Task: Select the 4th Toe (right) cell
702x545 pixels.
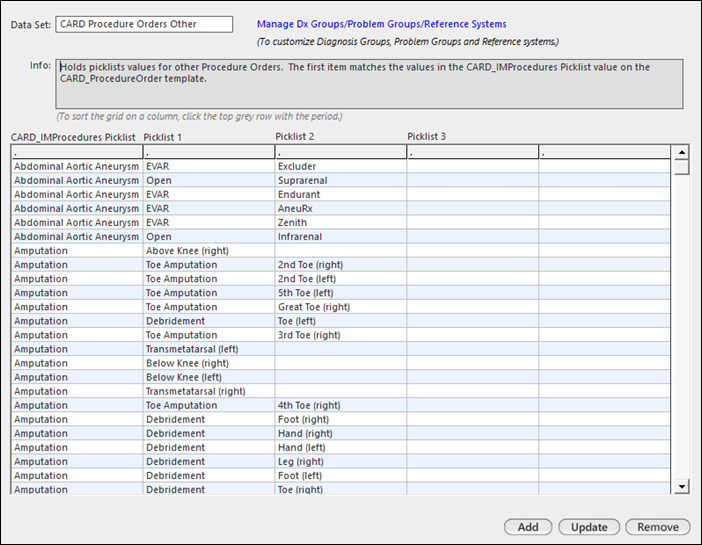Action: (341, 405)
